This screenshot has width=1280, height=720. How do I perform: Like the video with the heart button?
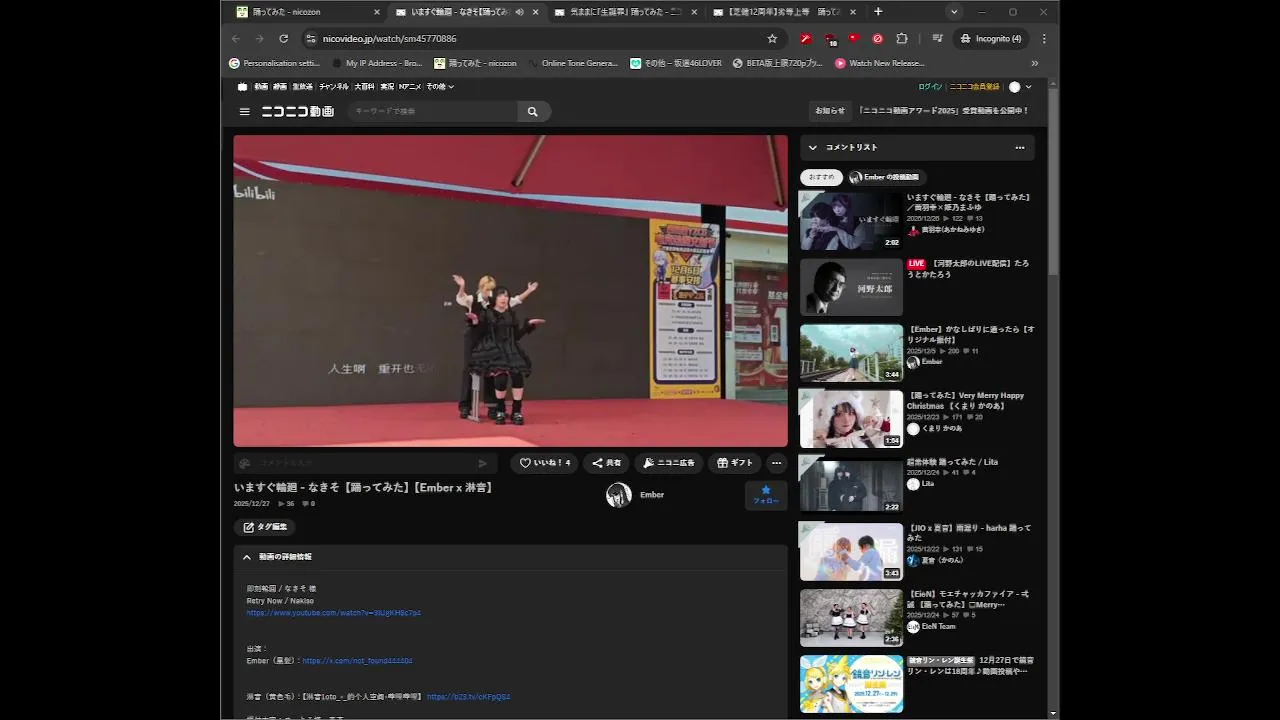544,463
